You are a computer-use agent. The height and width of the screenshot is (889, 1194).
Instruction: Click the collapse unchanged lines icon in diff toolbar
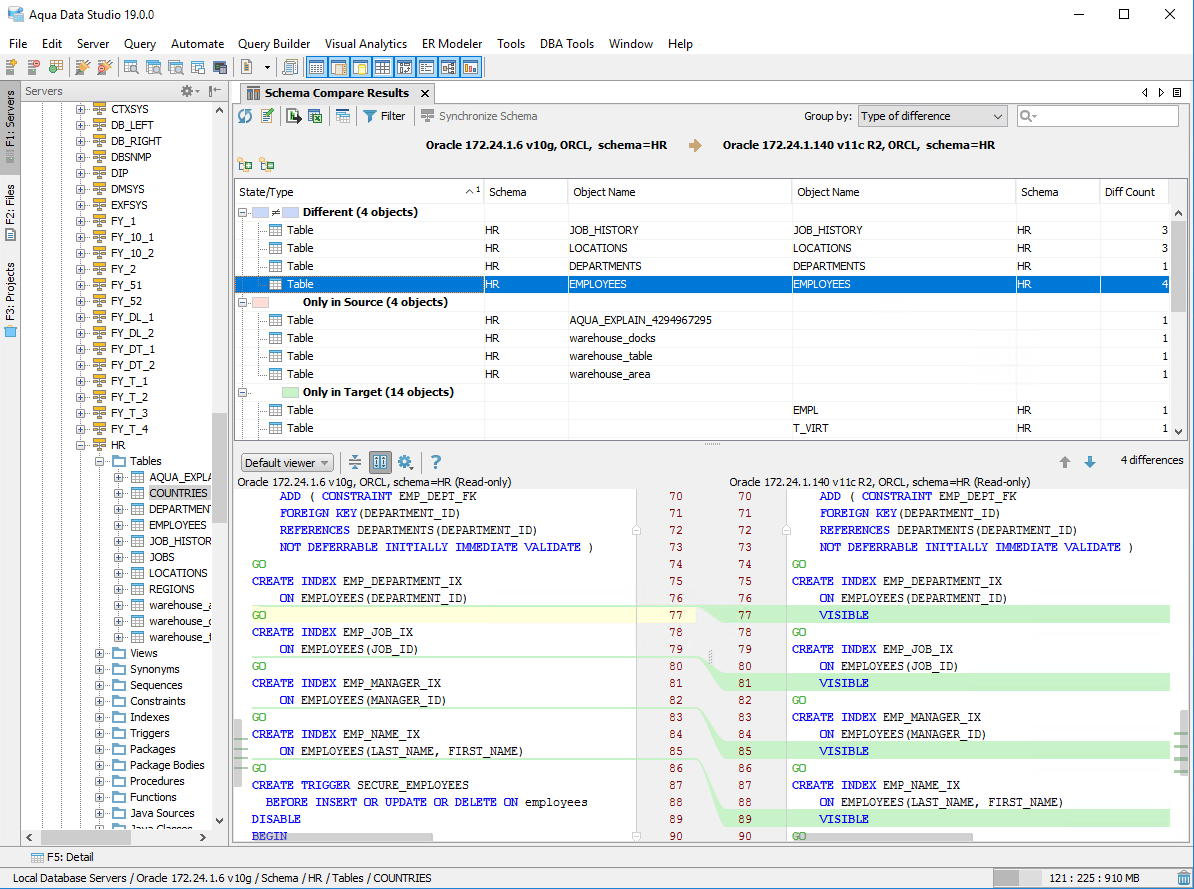pyautogui.click(x=355, y=462)
